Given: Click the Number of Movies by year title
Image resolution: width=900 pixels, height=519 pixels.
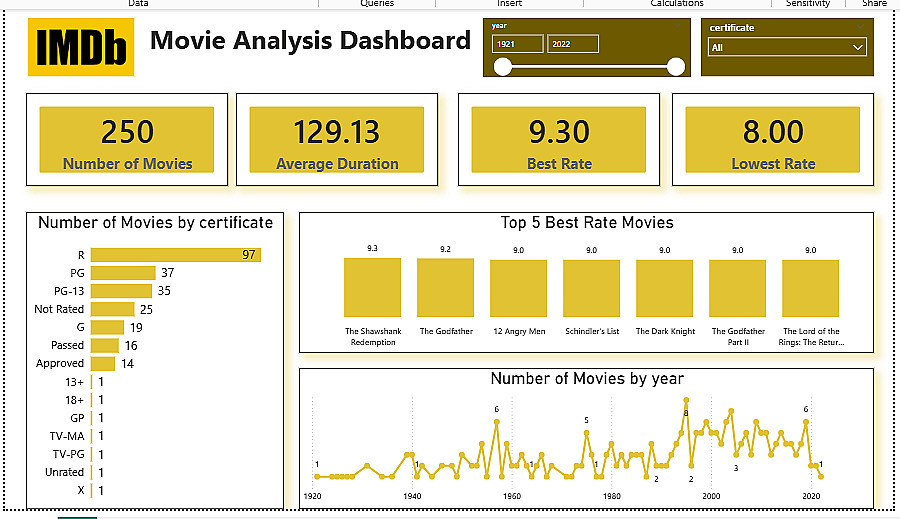Looking at the screenshot, I should 587,379.
